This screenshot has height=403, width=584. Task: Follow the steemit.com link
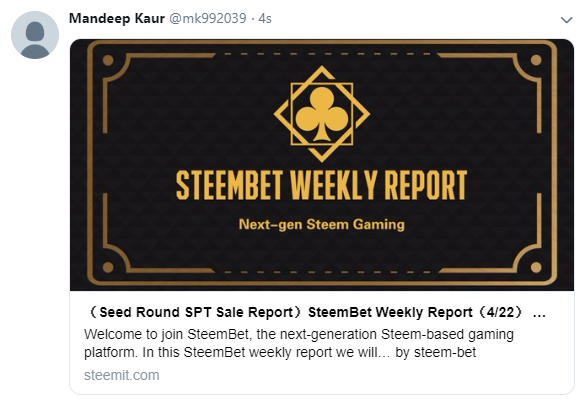pos(121,375)
